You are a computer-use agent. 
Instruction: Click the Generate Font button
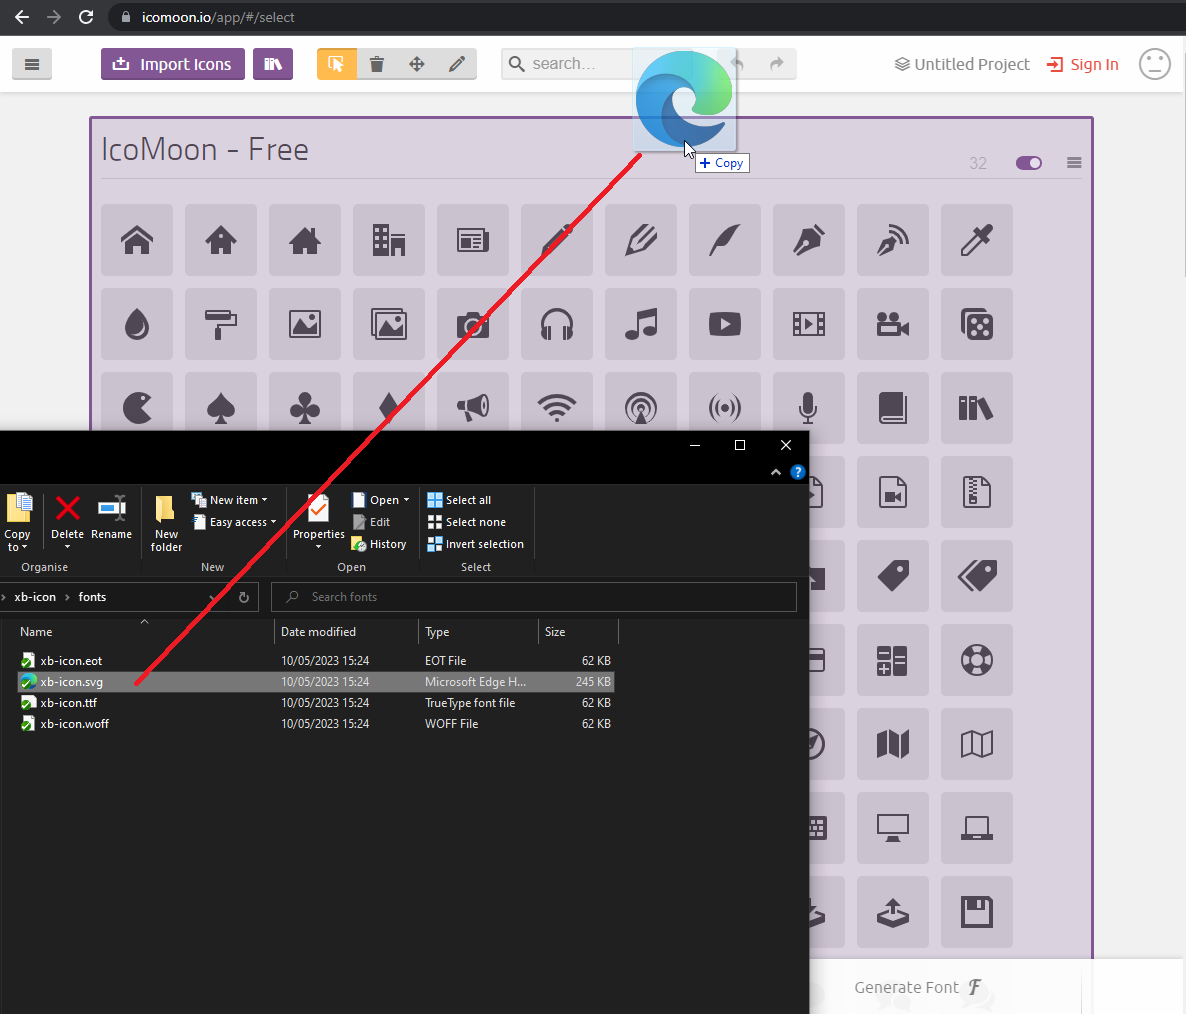pyautogui.click(x=917, y=987)
